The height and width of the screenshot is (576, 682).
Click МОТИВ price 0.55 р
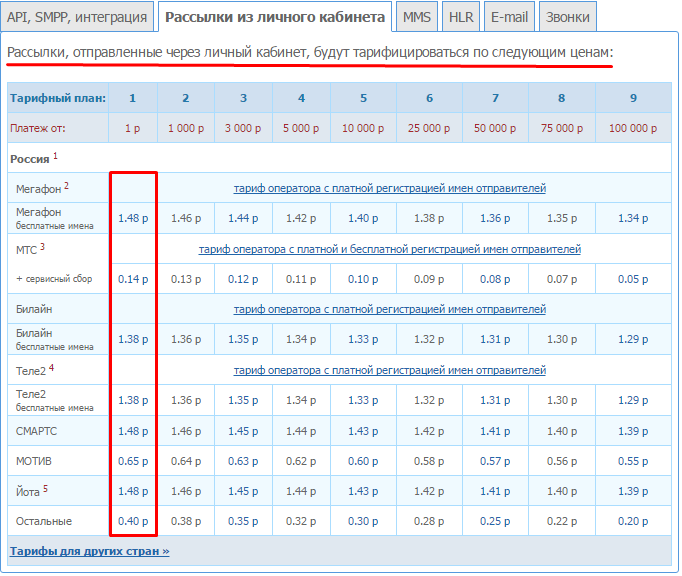click(x=633, y=461)
